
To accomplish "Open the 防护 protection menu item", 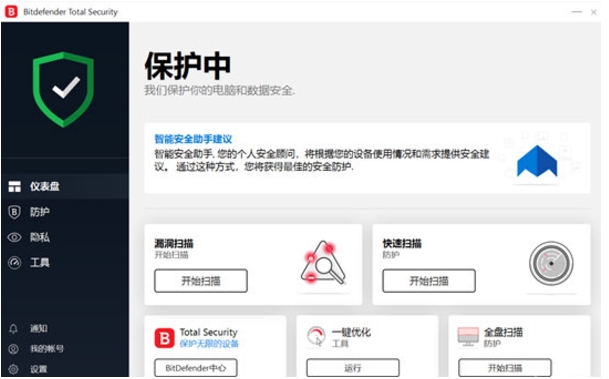I will tap(65, 212).
